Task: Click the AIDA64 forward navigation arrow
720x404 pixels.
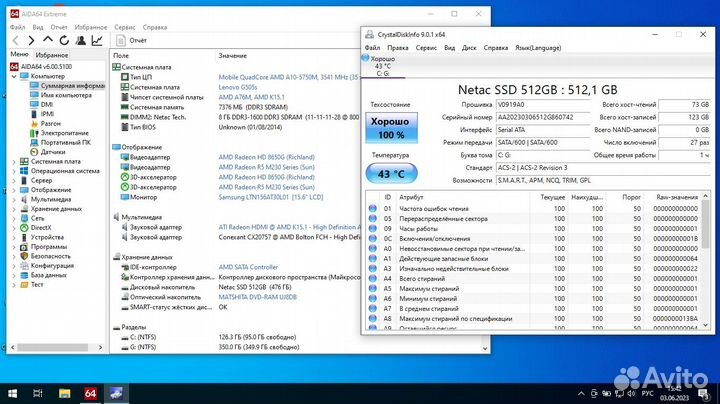Action: [31, 40]
